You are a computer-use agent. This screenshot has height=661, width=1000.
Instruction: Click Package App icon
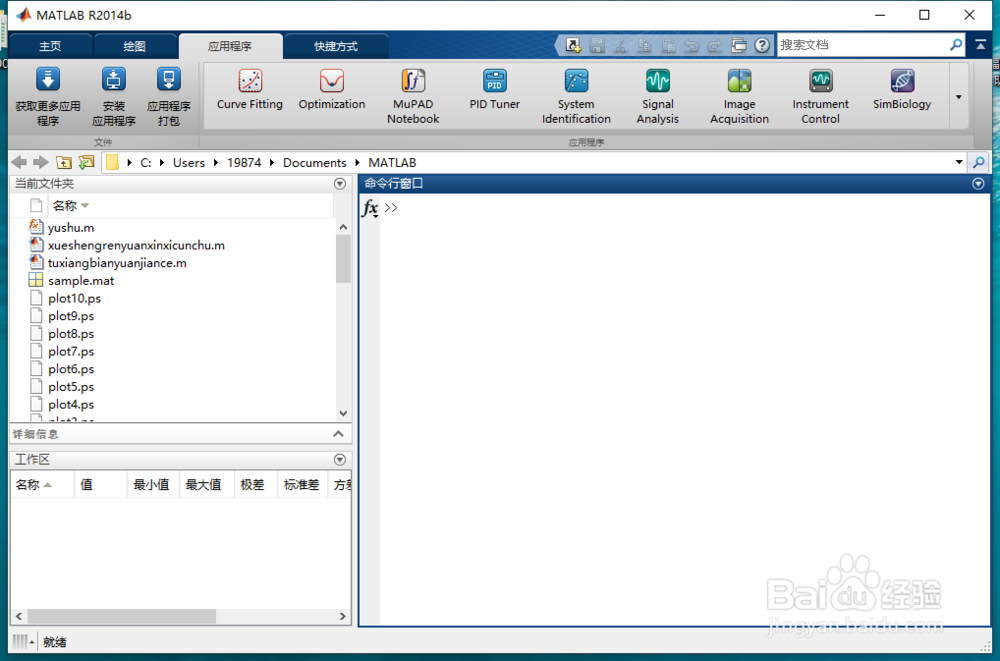[168, 80]
